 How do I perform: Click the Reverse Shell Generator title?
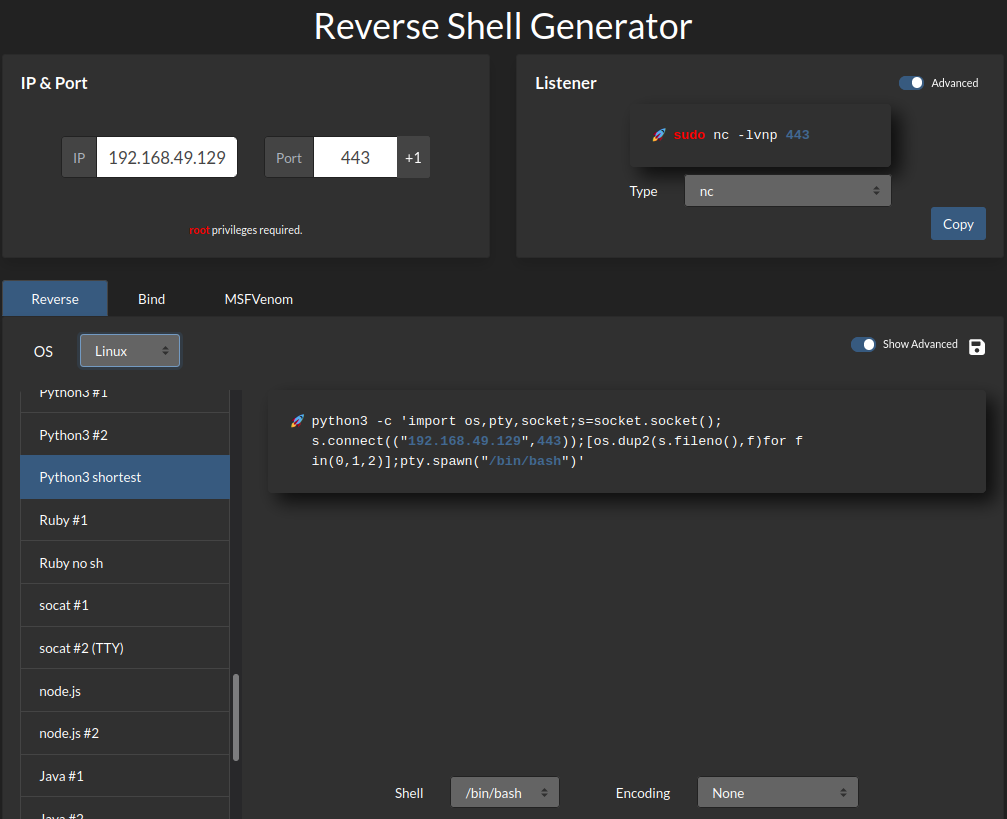point(503,27)
